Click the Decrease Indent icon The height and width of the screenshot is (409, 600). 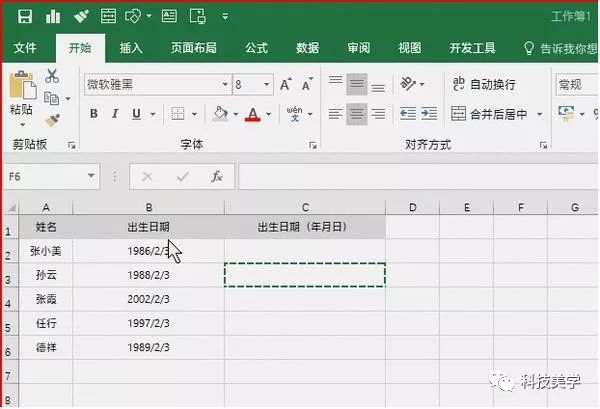(x=408, y=114)
